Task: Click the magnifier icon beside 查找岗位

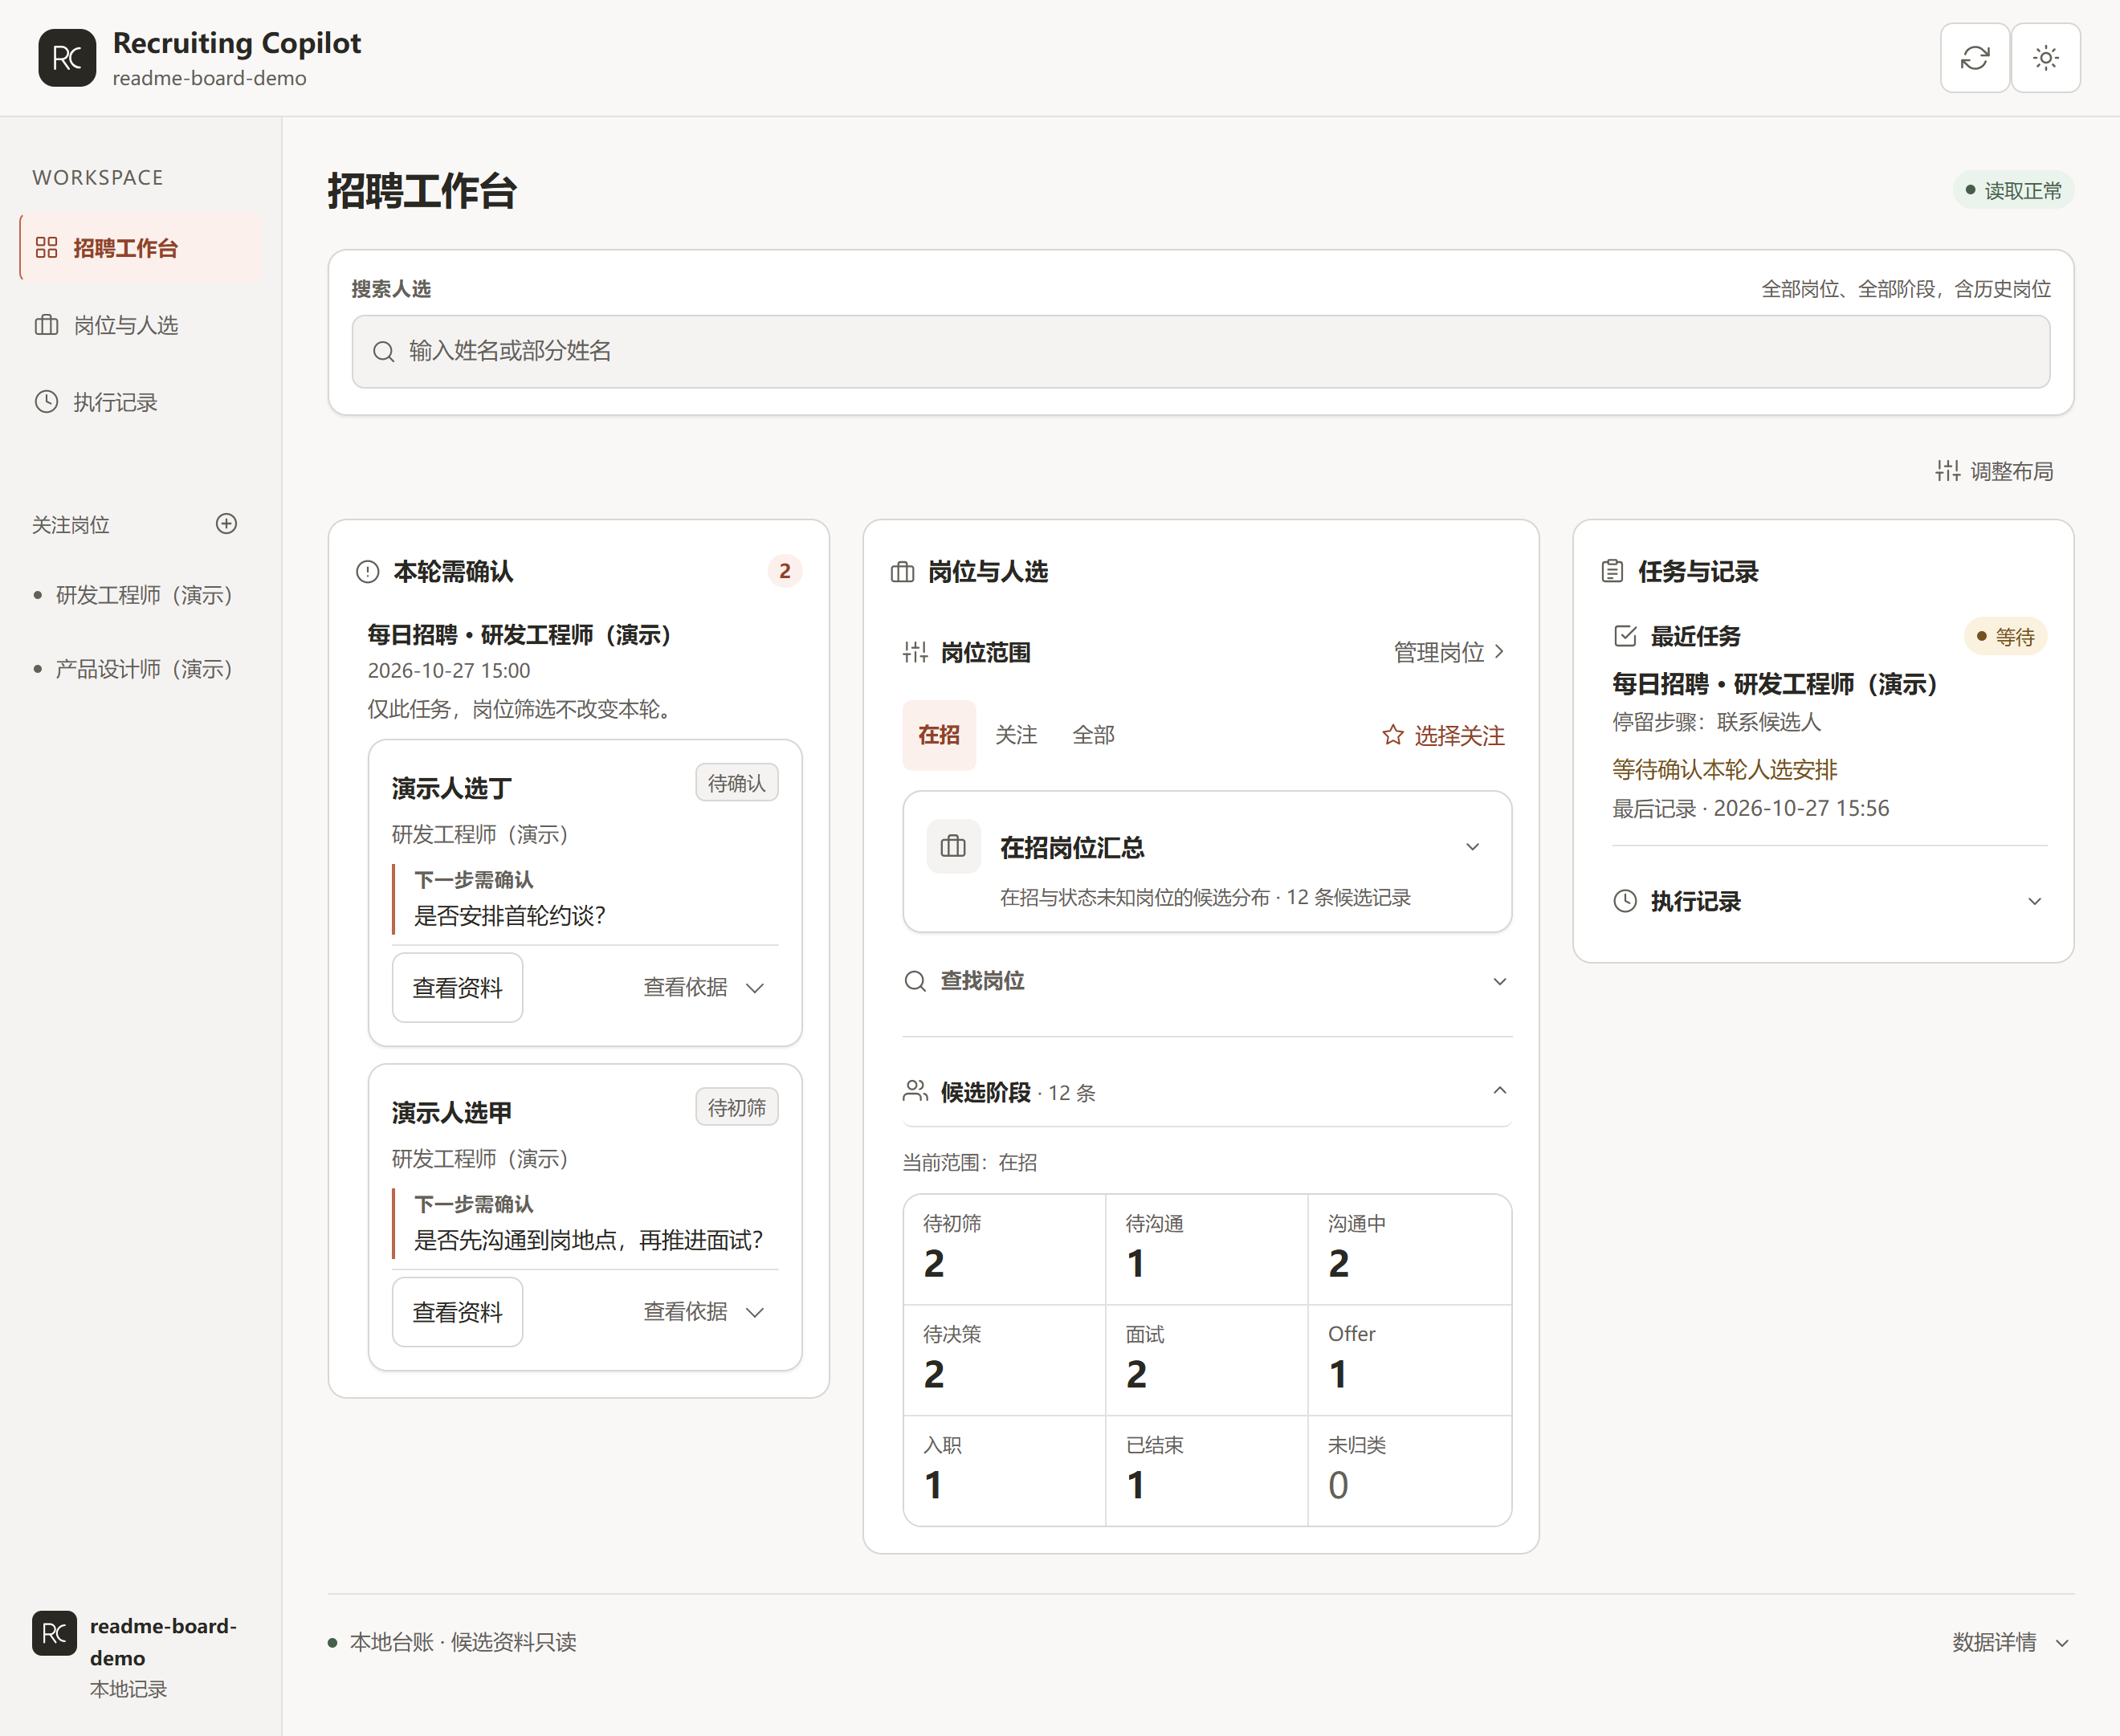Action: point(915,981)
